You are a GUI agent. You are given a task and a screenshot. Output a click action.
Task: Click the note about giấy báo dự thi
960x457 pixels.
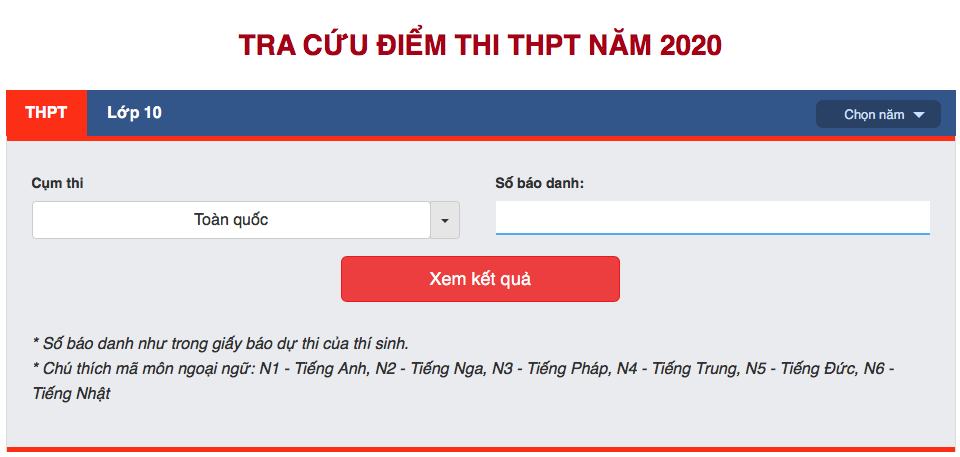[x=220, y=342]
